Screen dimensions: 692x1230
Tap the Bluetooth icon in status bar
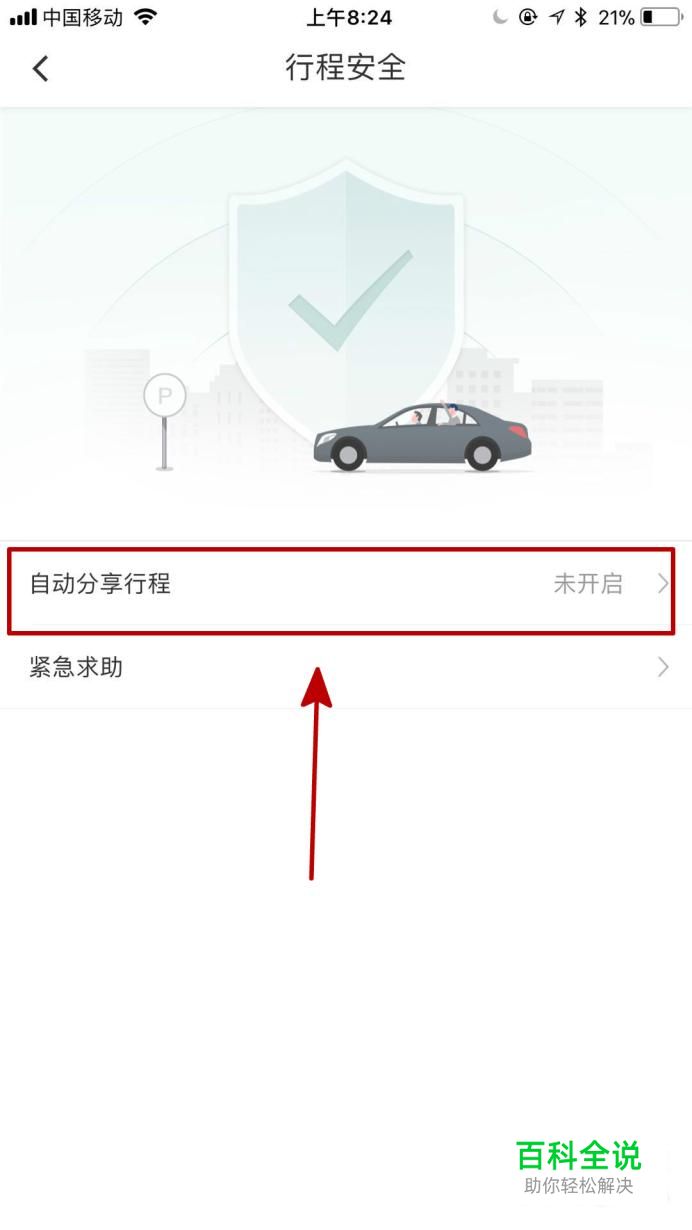(581, 17)
